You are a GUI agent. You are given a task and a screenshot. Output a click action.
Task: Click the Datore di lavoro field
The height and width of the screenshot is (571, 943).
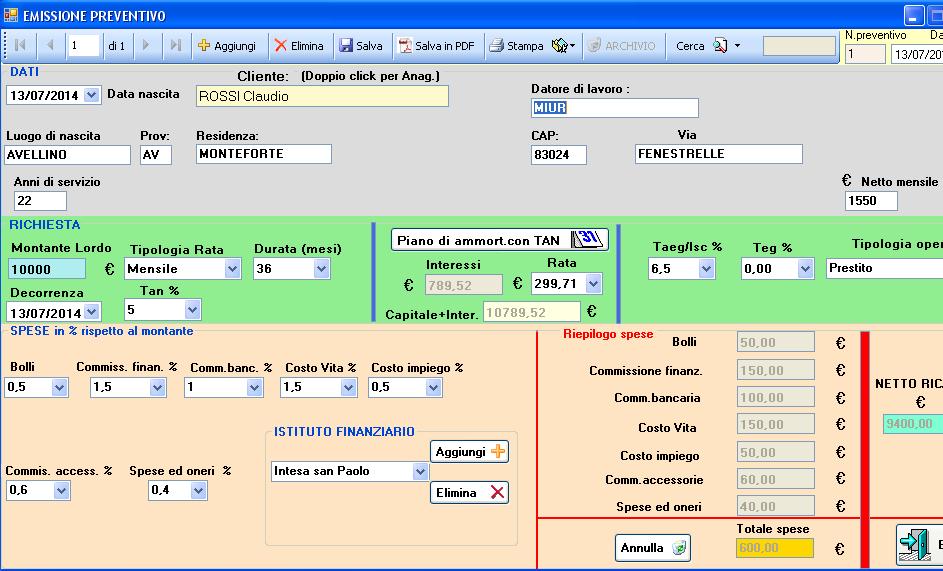point(615,108)
